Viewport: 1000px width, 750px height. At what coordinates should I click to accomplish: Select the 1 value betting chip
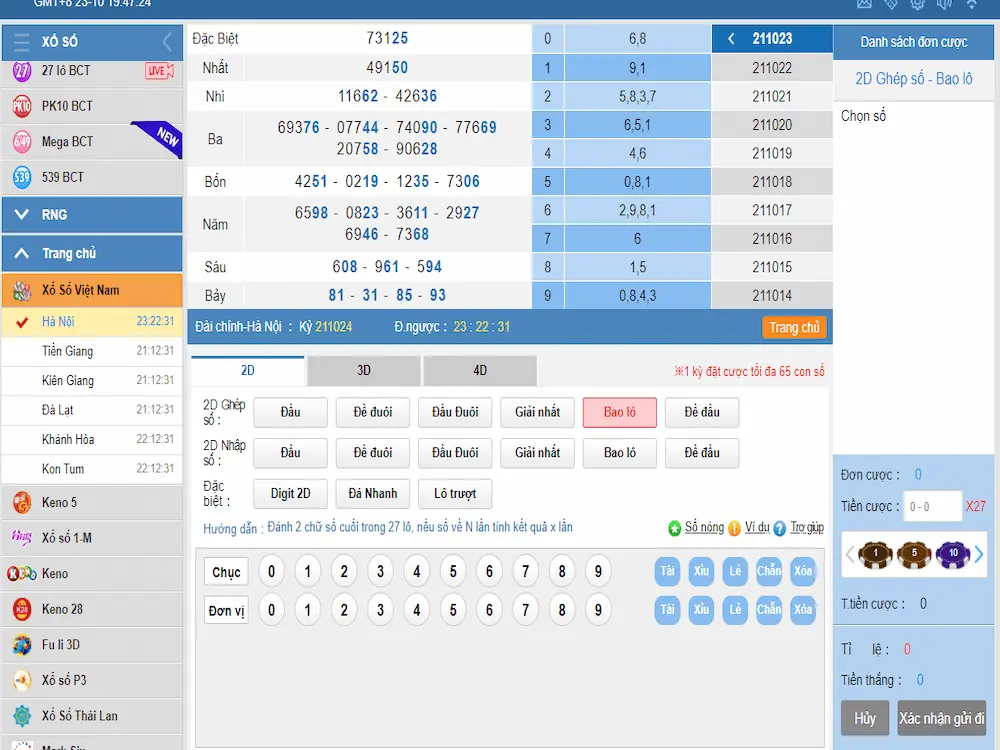coord(876,554)
